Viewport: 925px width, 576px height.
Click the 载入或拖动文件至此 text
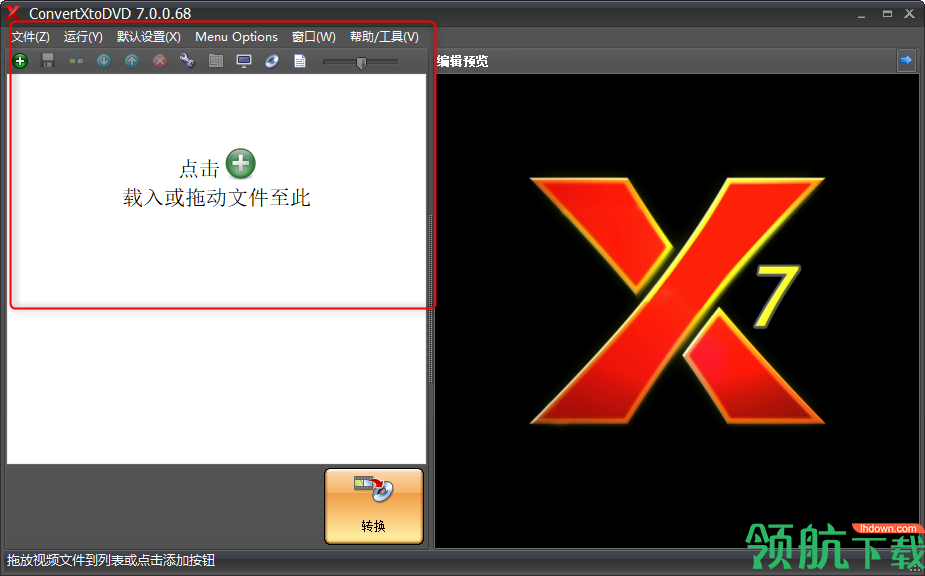click(x=217, y=197)
